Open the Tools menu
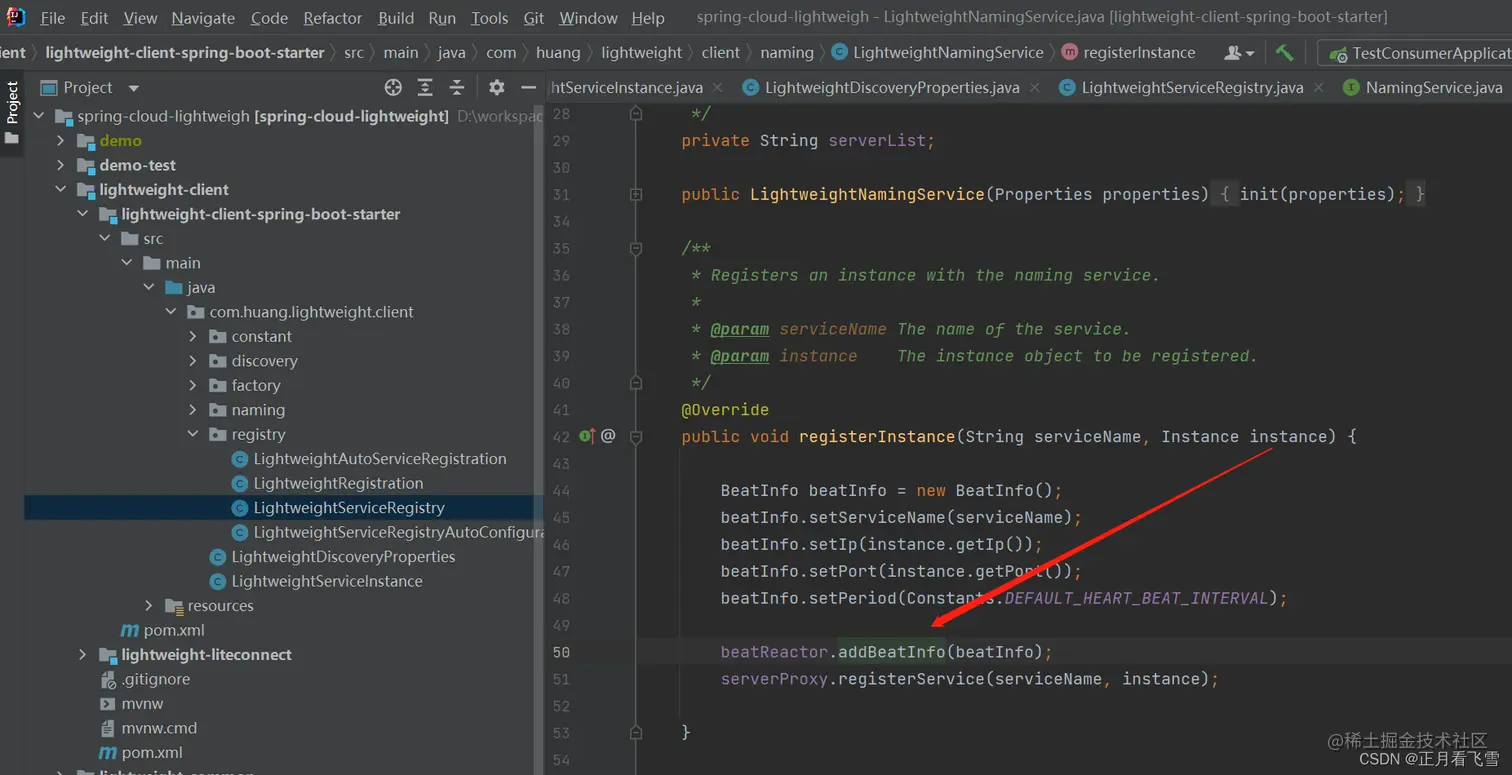This screenshot has width=1512, height=775. 490,18
